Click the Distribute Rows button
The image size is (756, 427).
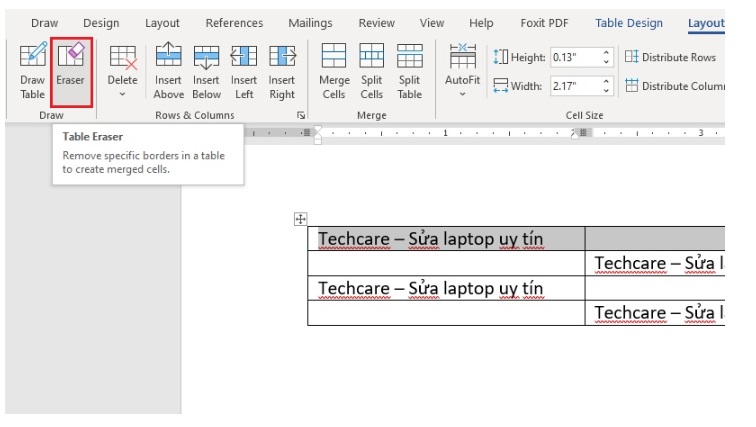[x=671, y=57]
